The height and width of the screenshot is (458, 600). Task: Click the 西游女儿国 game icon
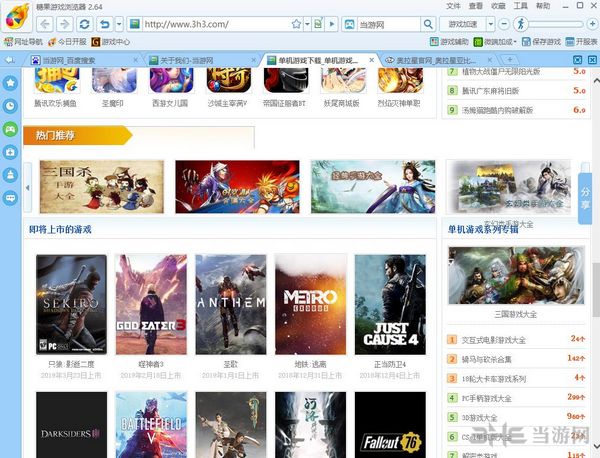click(x=171, y=81)
